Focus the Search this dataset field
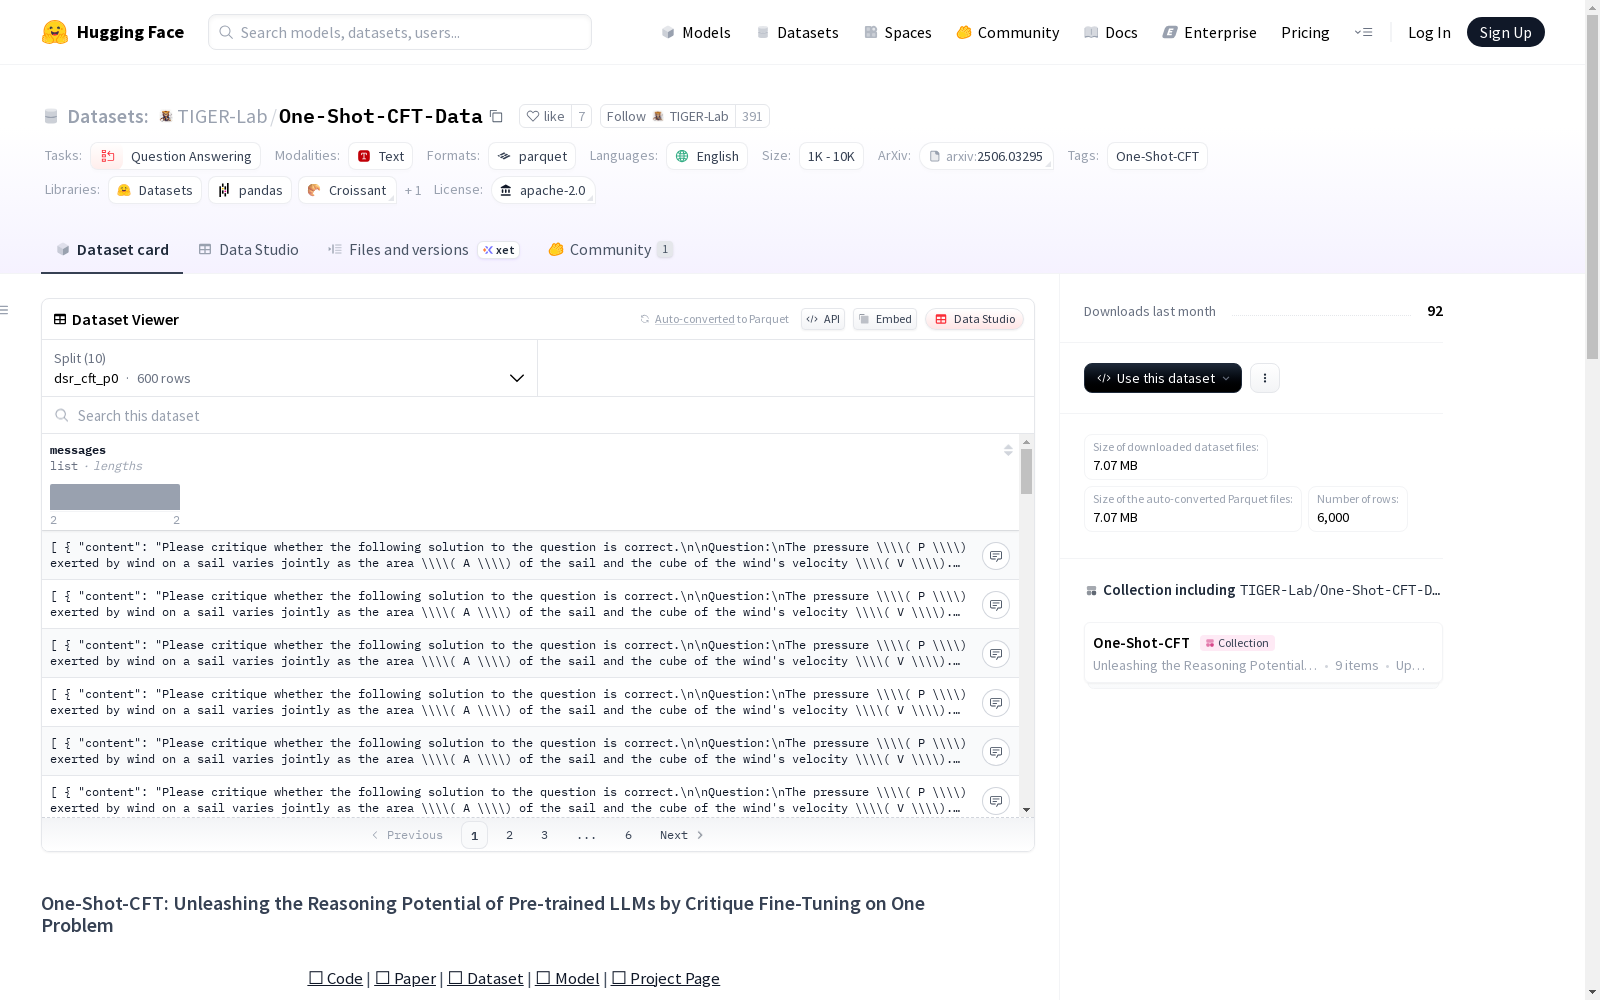The width and height of the screenshot is (1600, 1000). click(x=538, y=415)
